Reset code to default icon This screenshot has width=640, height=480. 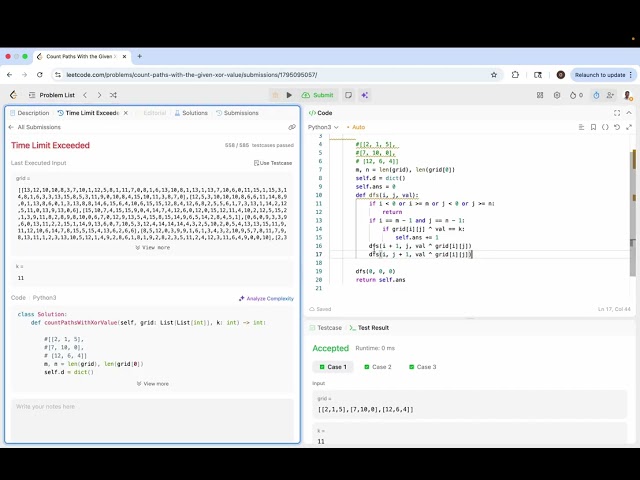point(617,127)
